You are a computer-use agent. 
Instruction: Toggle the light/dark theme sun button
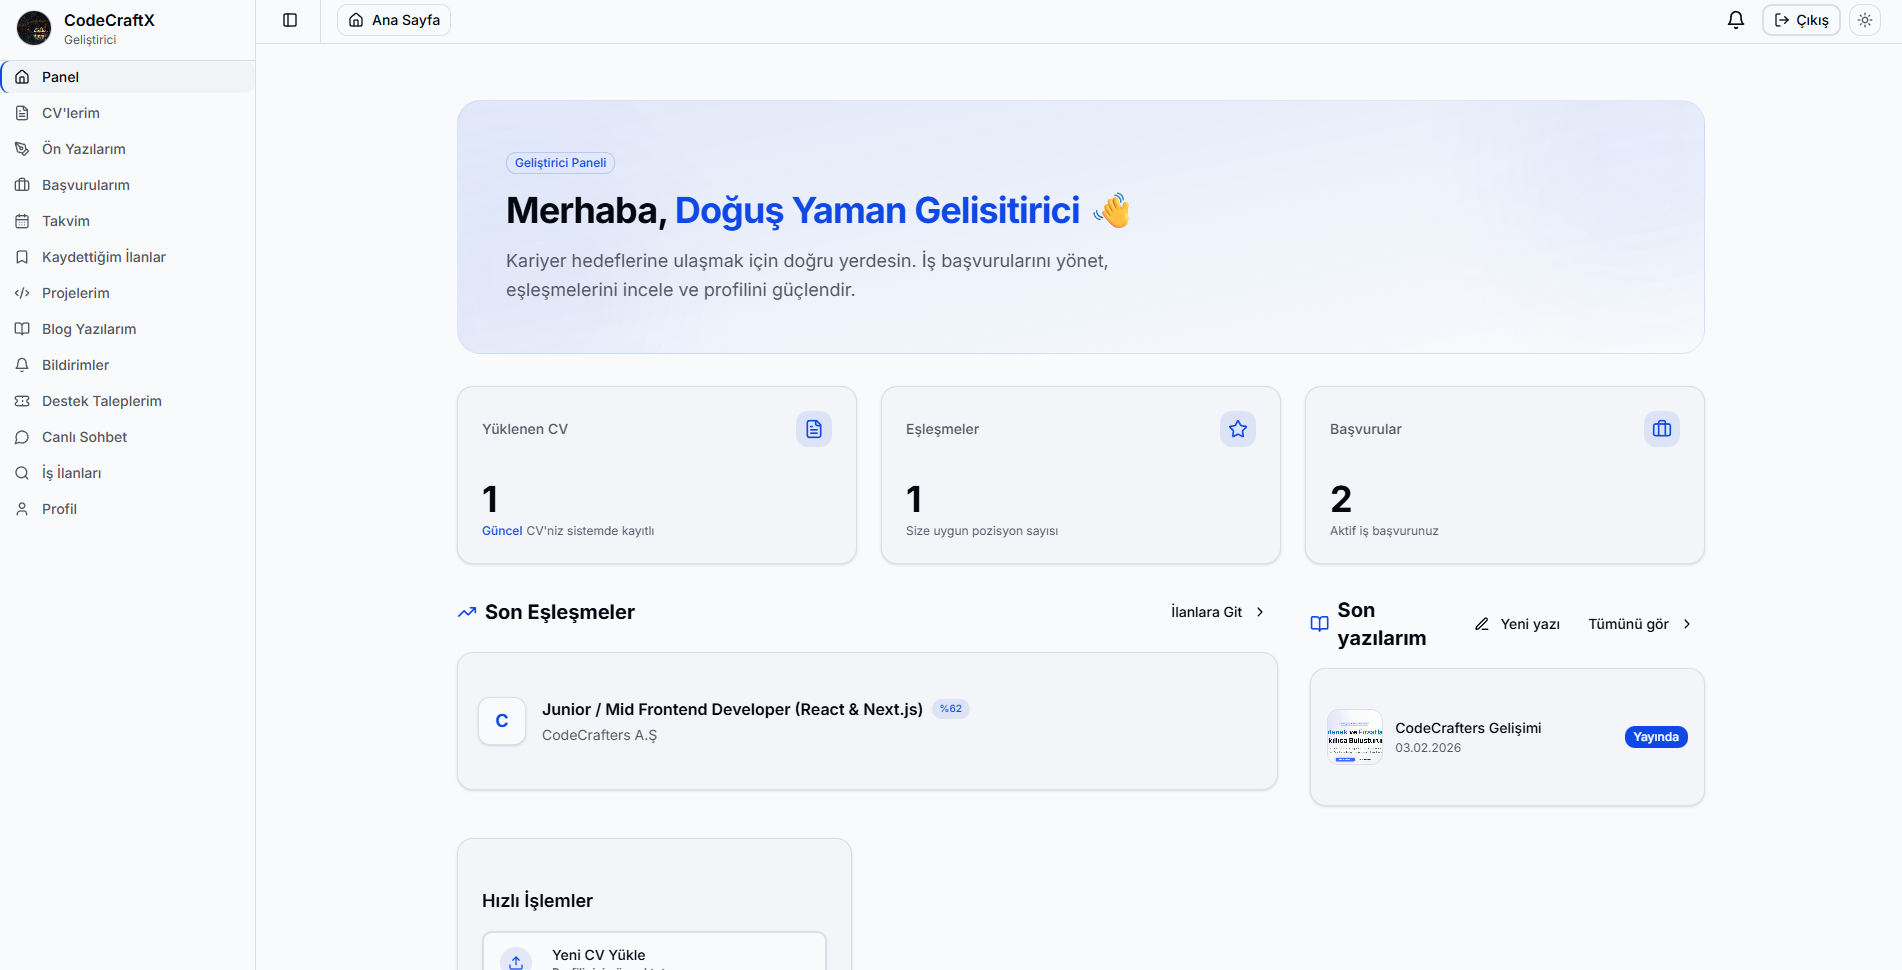[1865, 20]
